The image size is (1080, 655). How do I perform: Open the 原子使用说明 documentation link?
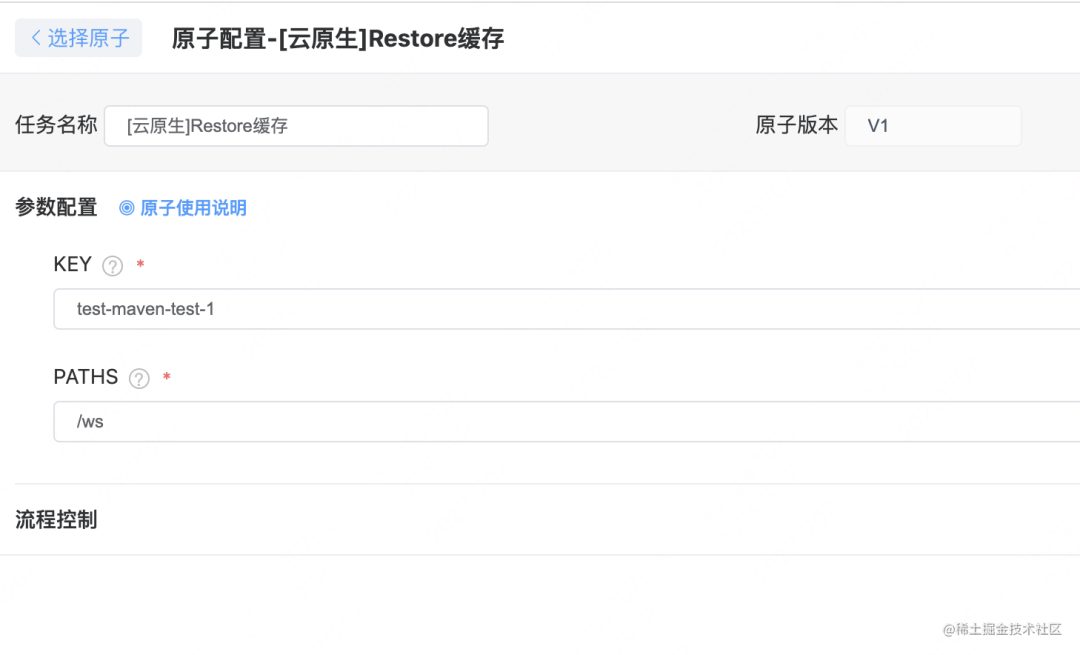point(192,208)
